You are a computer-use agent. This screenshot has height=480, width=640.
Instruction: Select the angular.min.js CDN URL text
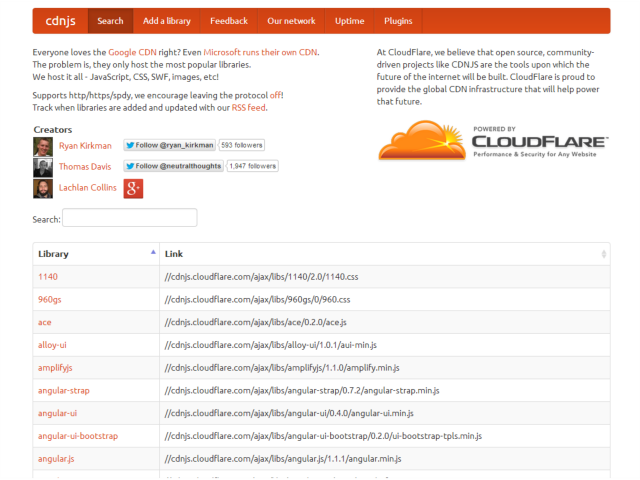[x=283, y=459]
